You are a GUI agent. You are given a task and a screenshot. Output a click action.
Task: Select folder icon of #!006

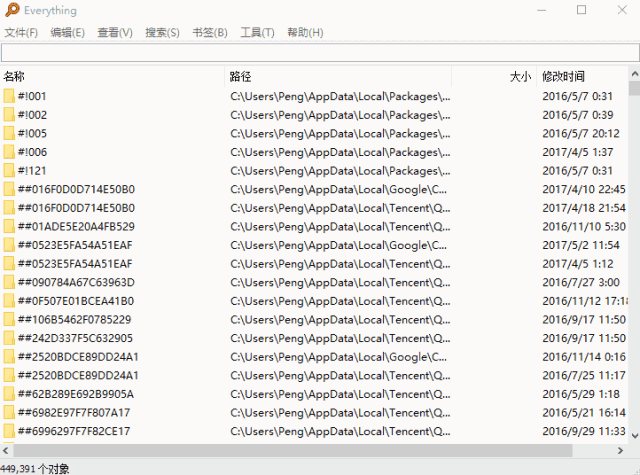point(9,152)
